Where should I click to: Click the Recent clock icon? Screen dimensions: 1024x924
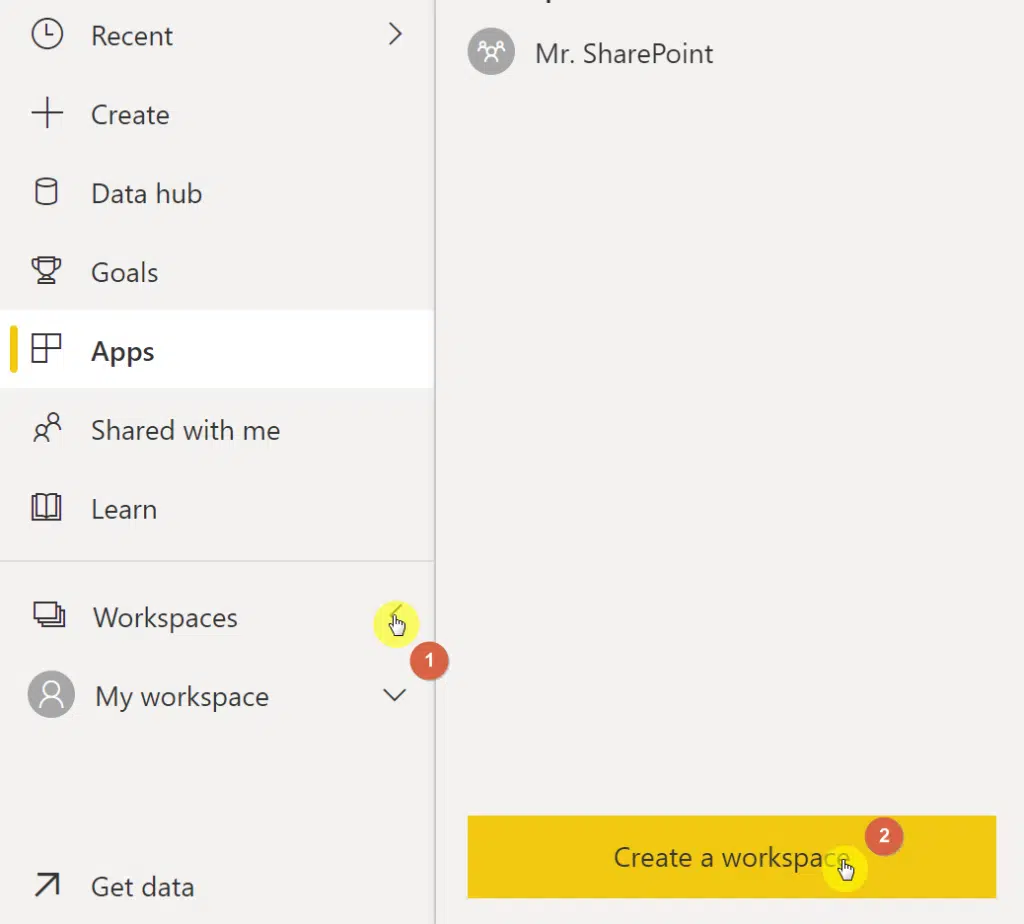47,34
